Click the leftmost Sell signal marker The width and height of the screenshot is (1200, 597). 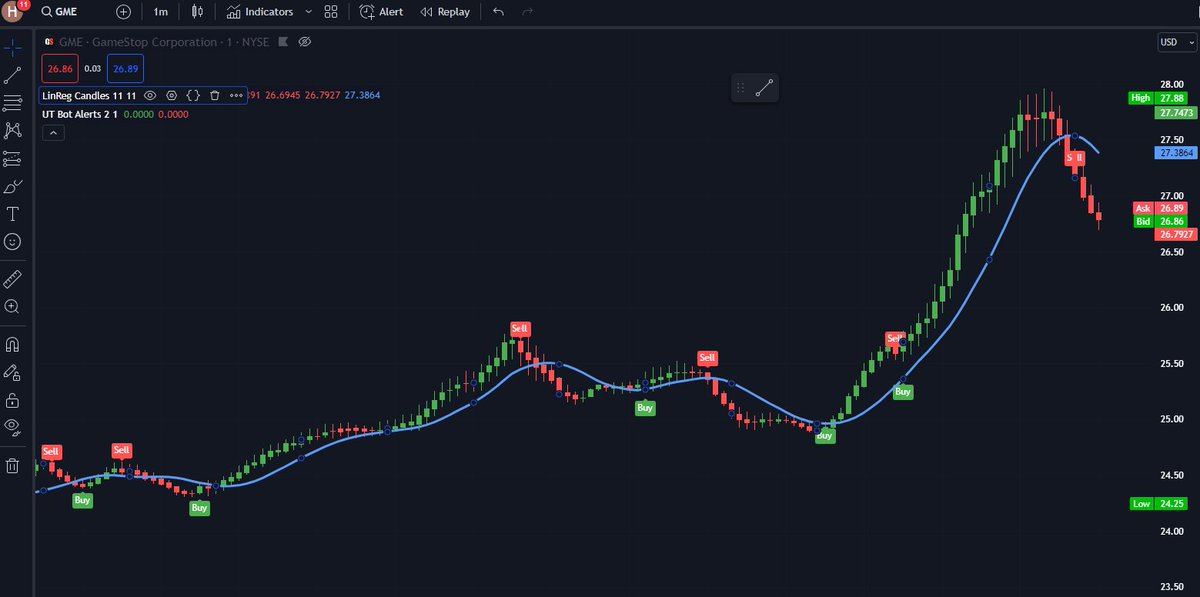tap(51, 452)
